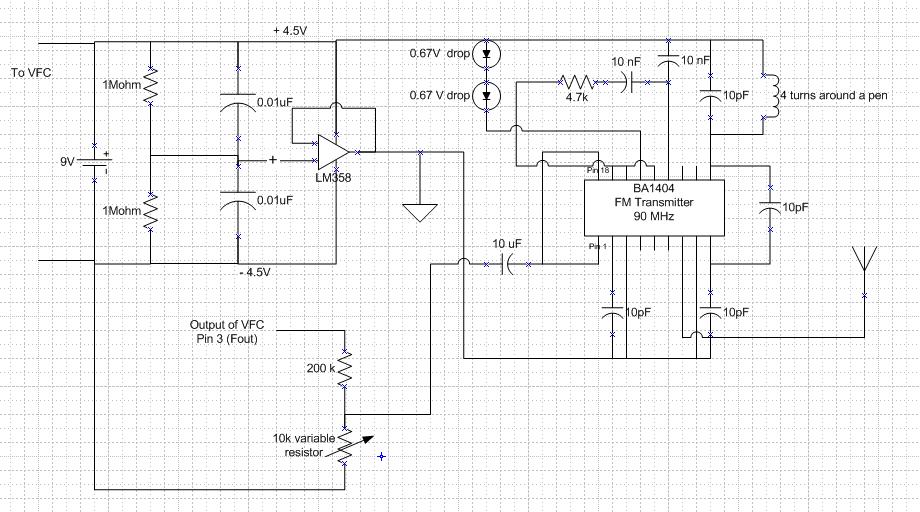
Task: Select the inductor coil symbol
Action: click(772, 96)
